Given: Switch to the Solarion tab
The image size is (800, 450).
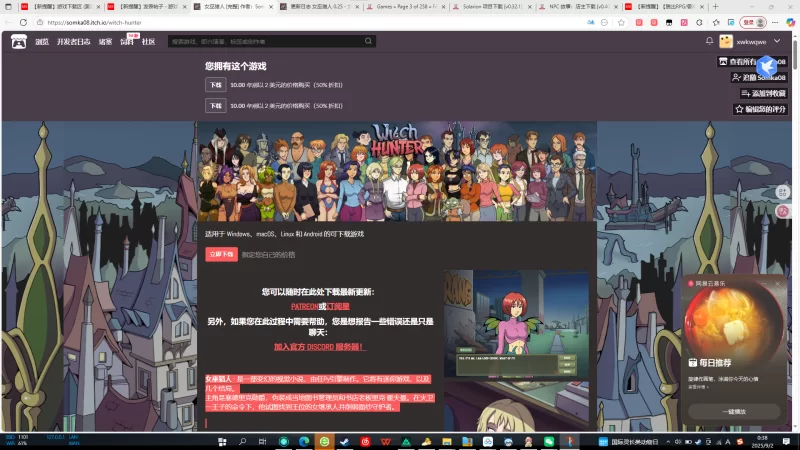Looking at the screenshot, I should pyautogui.click(x=493, y=7).
